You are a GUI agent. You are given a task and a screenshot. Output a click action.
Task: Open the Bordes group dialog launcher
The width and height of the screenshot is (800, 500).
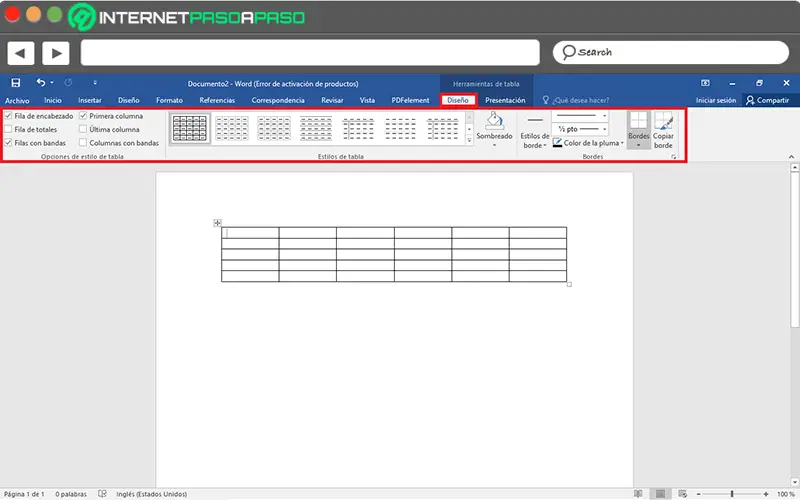pyautogui.click(x=673, y=157)
